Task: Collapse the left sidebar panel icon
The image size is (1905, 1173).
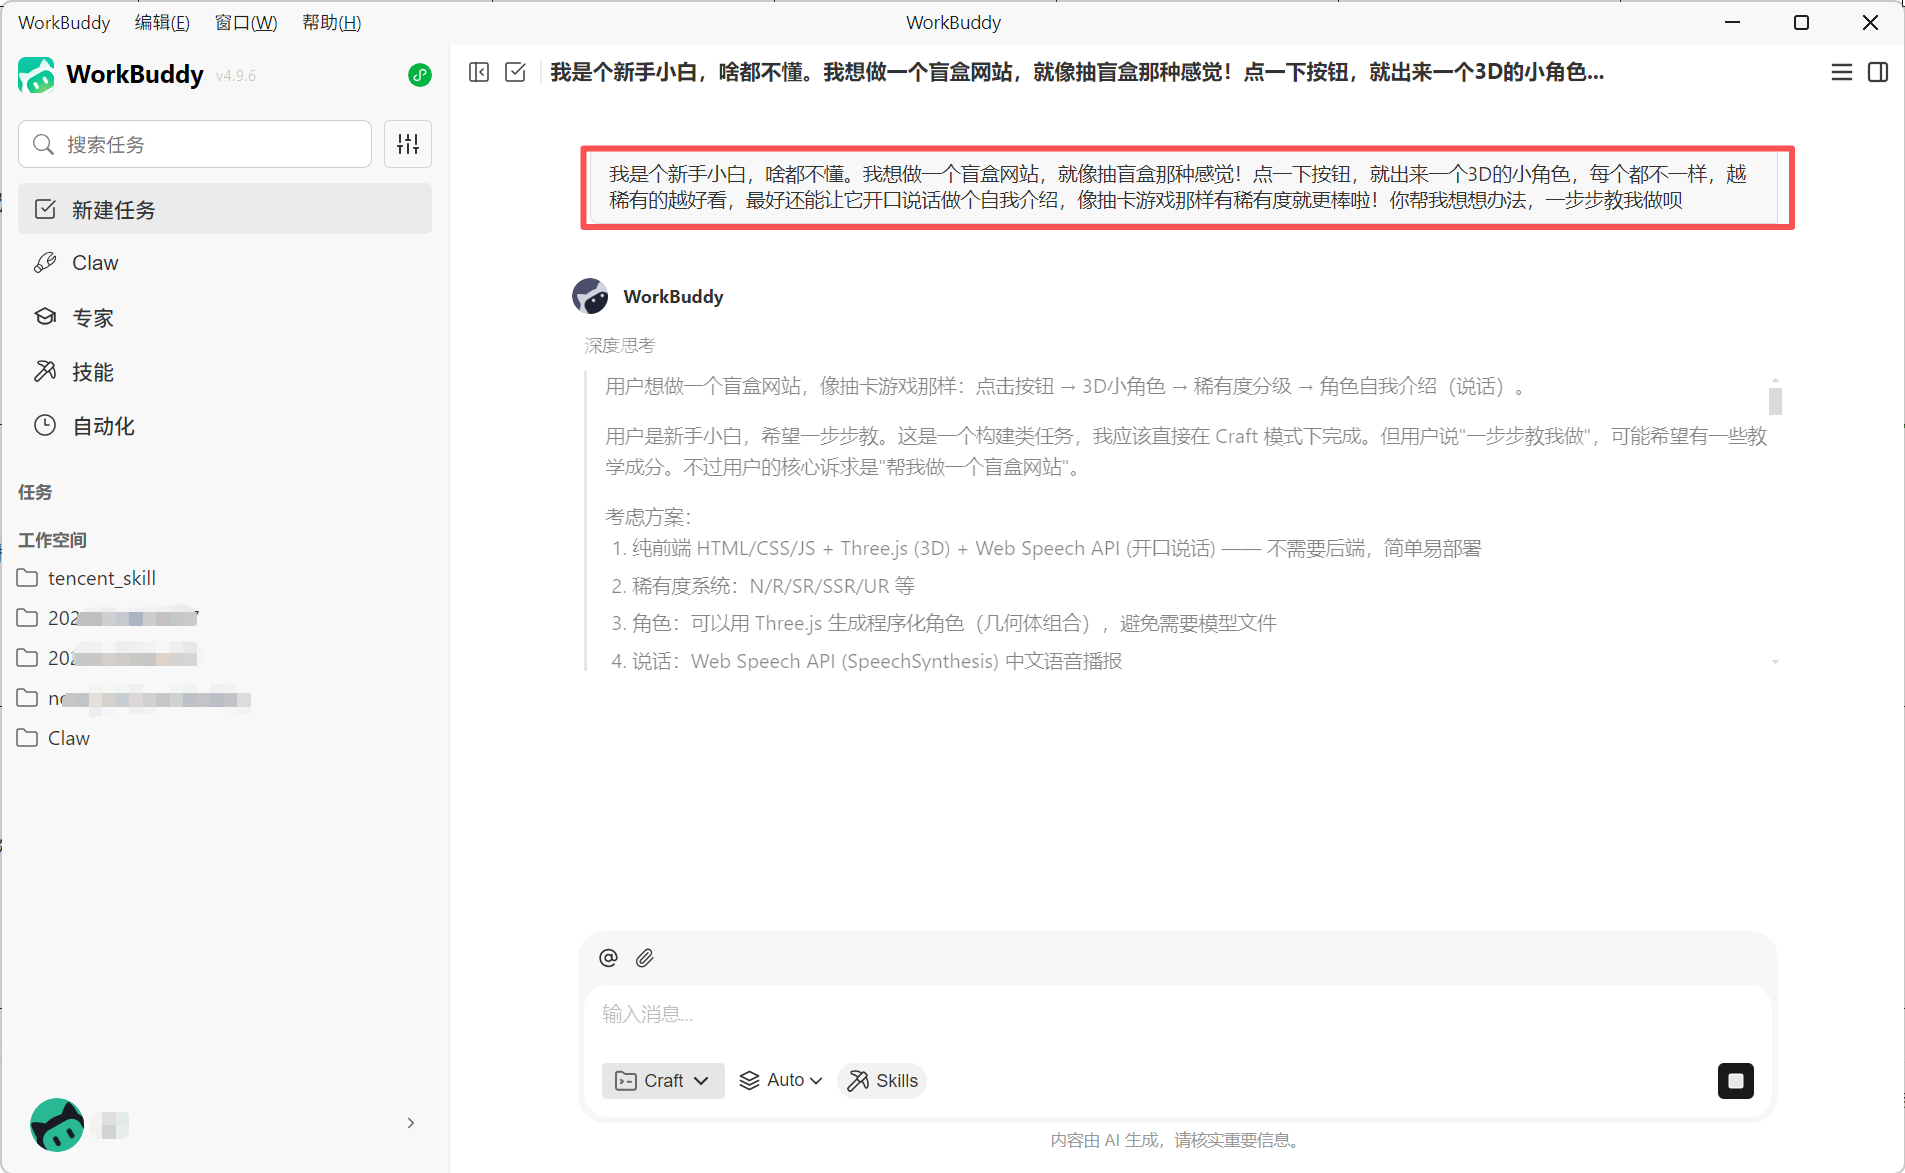Action: (x=479, y=72)
